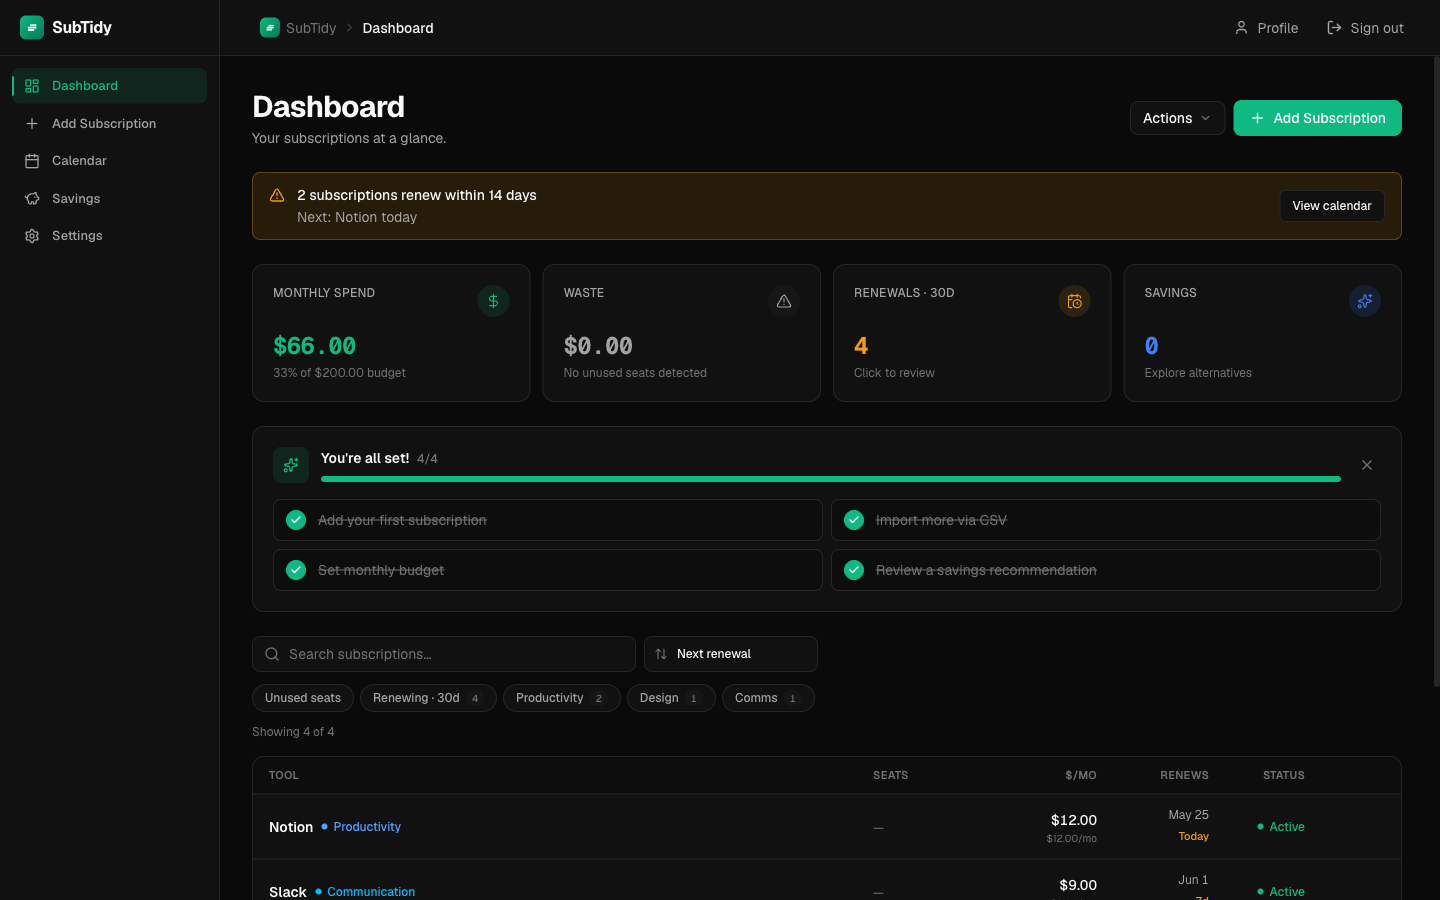This screenshot has width=1440, height=900.
Task: Click Notion's Active status
Action: point(1281,827)
